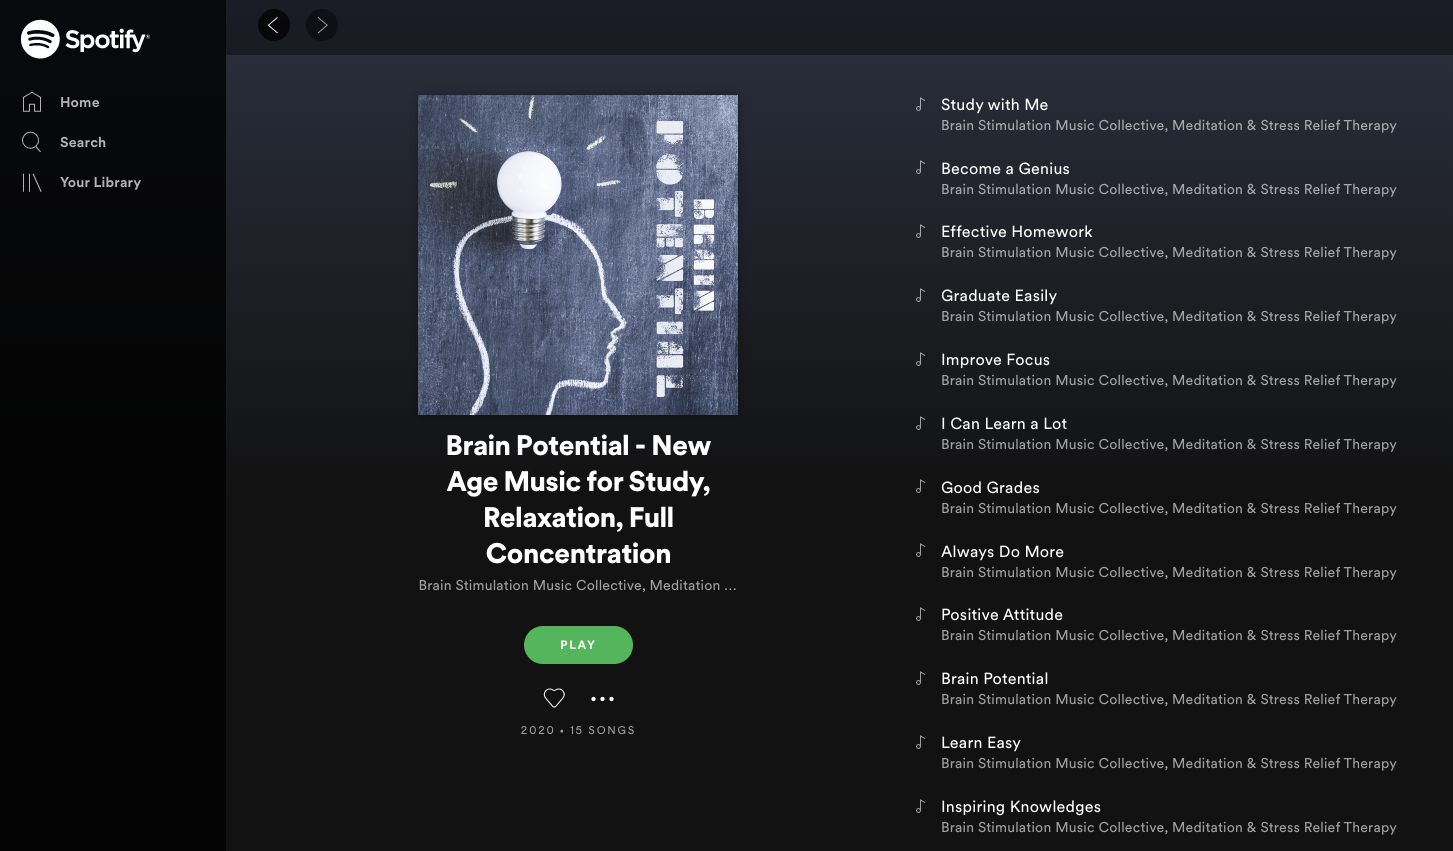Select the track Become a Genius
1453x851 pixels.
pyautogui.click(x=1005, y=168)
